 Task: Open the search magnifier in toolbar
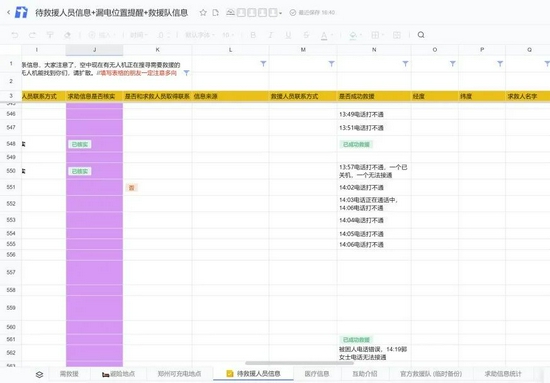[x=421, y=35]
